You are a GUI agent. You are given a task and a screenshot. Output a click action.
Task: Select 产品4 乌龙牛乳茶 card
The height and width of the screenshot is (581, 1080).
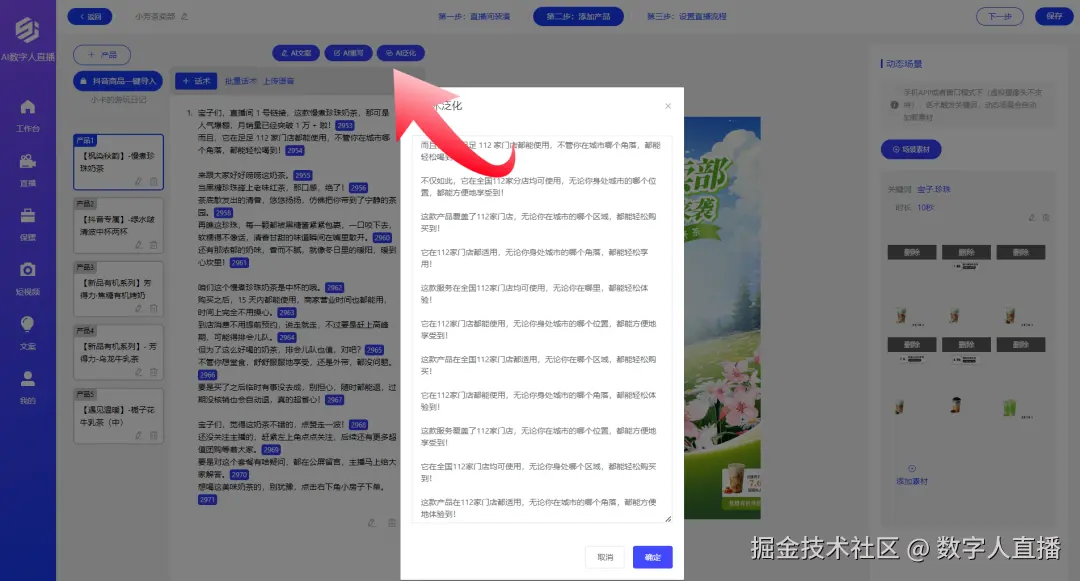pos(118,352)
